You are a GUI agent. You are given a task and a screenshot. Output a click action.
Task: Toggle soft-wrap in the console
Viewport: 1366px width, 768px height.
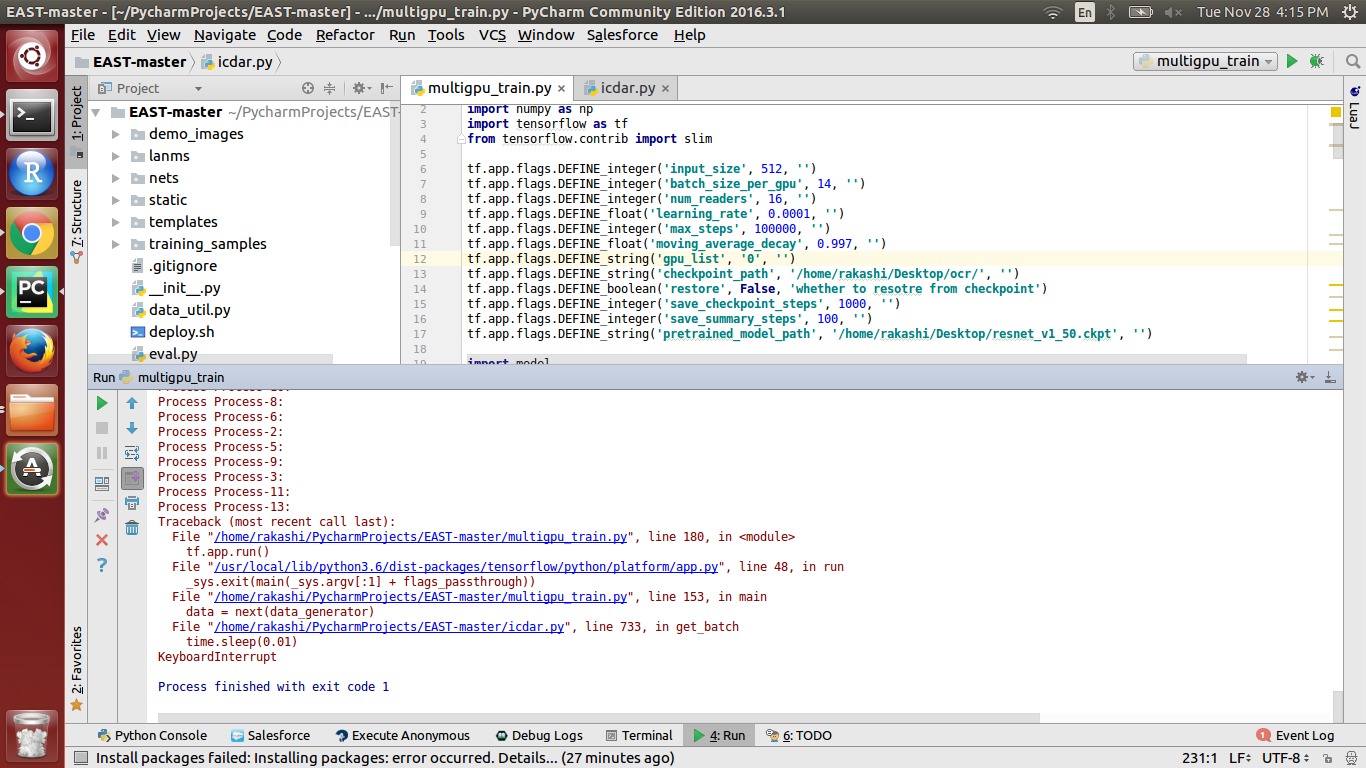pyautogui.click(x=131, y=452)
